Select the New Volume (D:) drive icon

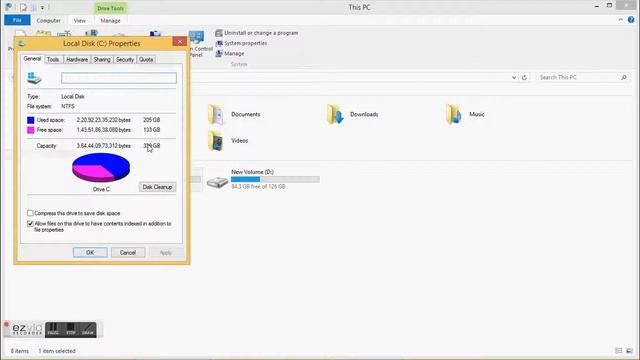pyautogui.click(x=217, y=182)
